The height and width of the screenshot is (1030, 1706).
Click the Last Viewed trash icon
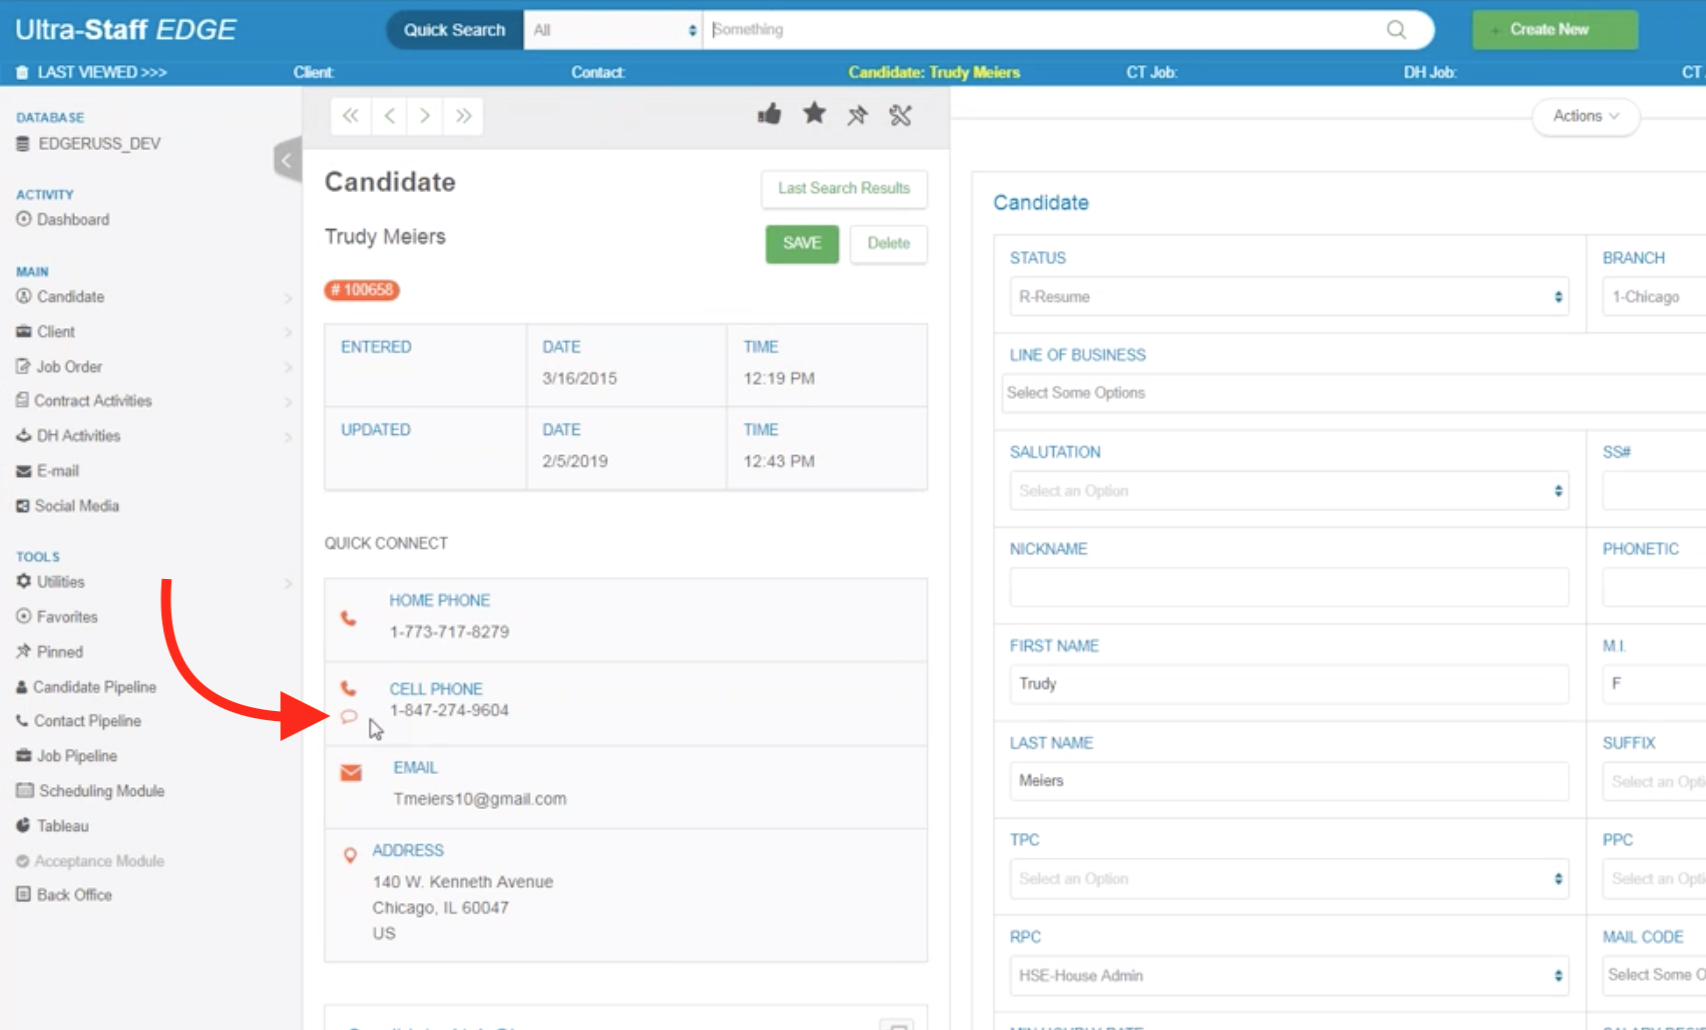(x=22, y=72)
